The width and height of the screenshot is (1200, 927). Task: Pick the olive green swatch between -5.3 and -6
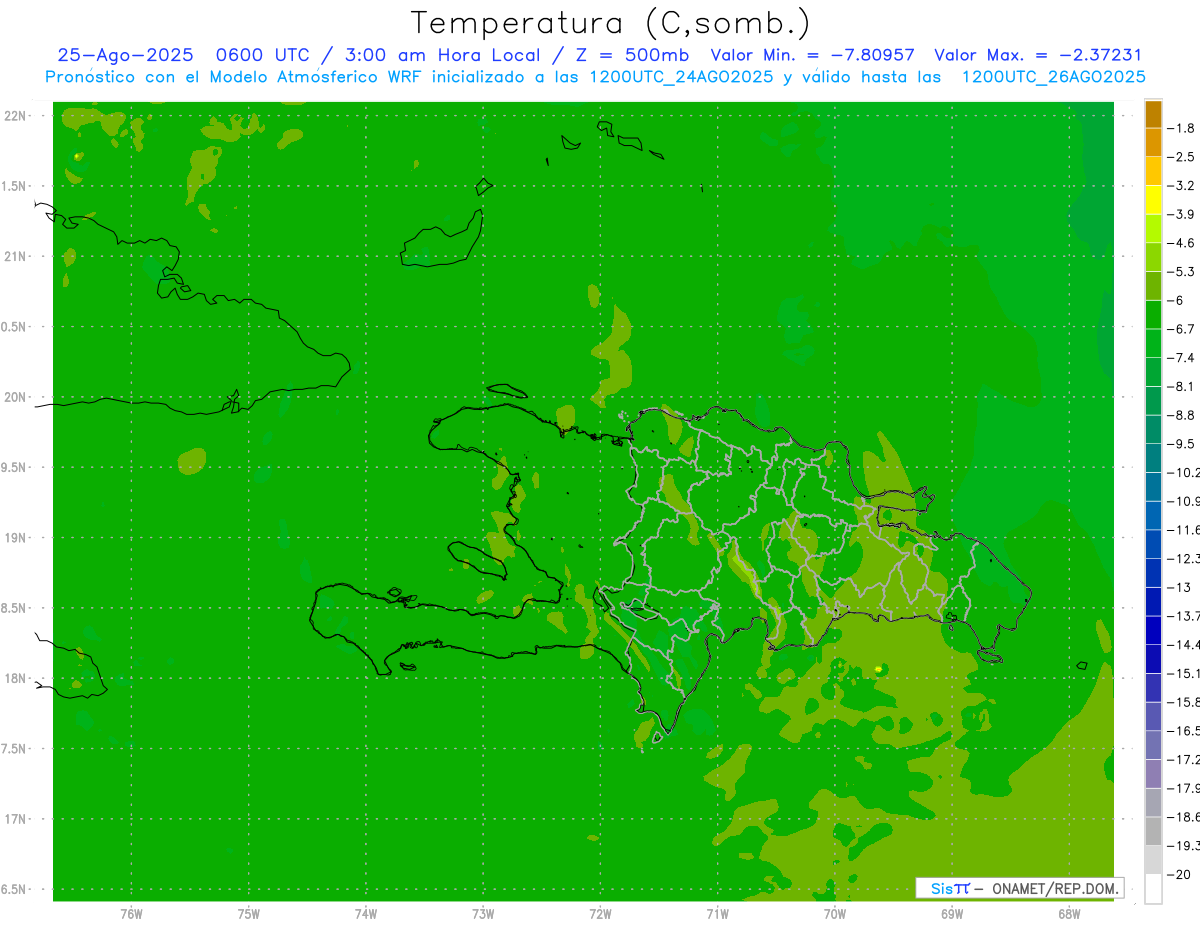(x=1153, y=286)
